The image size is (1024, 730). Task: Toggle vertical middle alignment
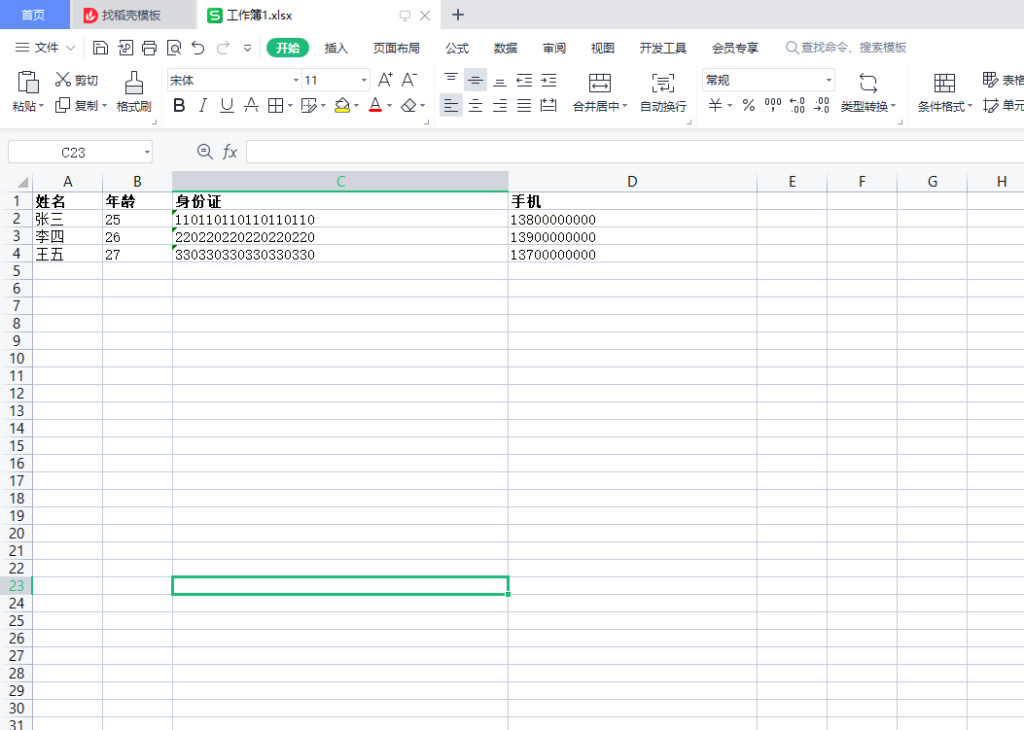pyautogui.click(x=475, y=80)
